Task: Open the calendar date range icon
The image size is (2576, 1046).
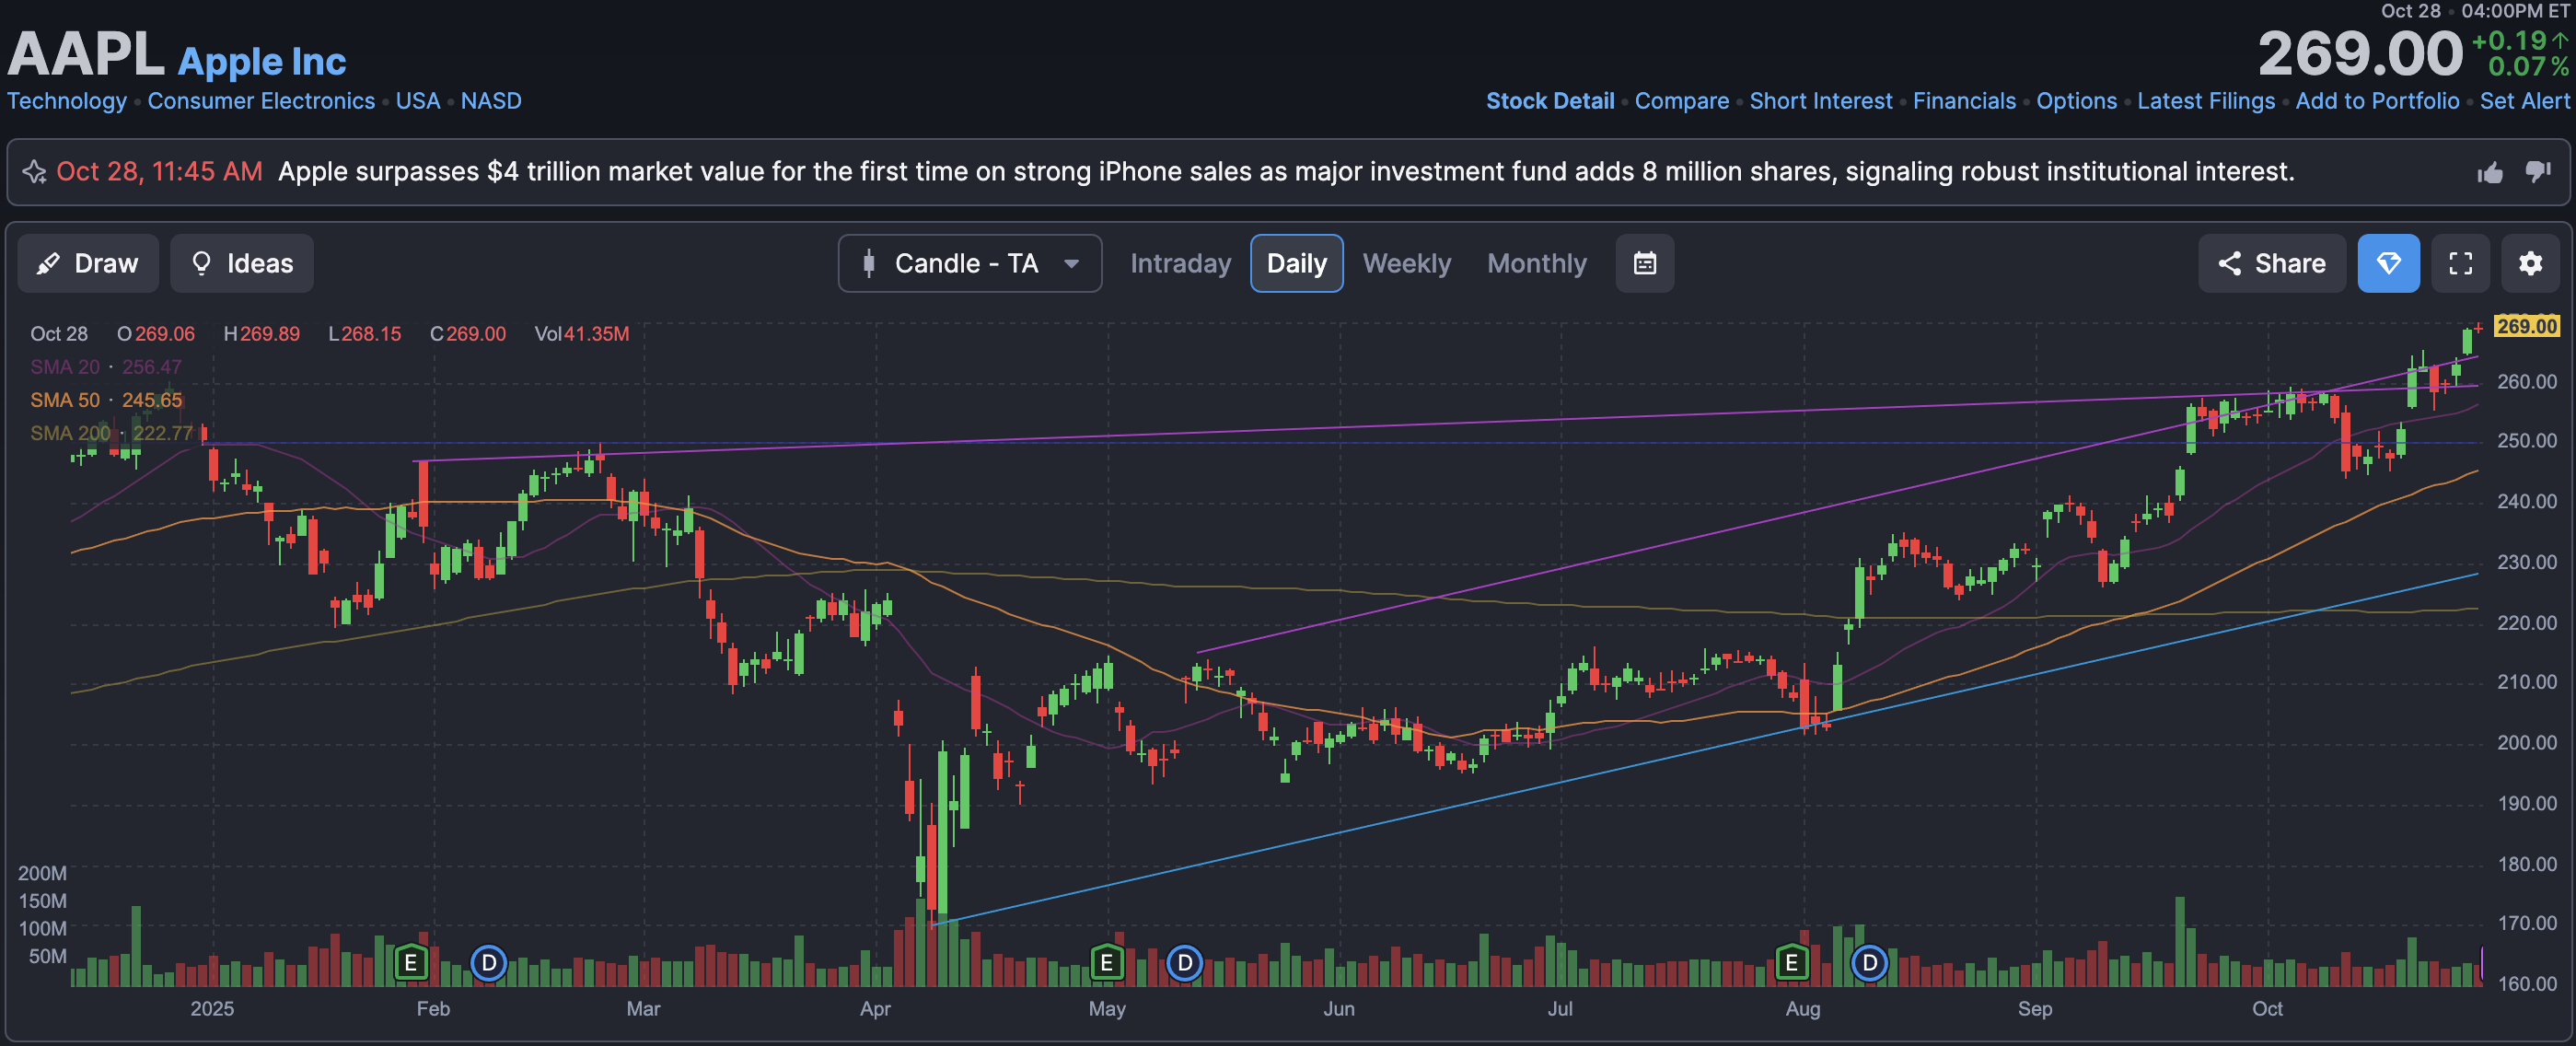Action: coord(1644,263)
